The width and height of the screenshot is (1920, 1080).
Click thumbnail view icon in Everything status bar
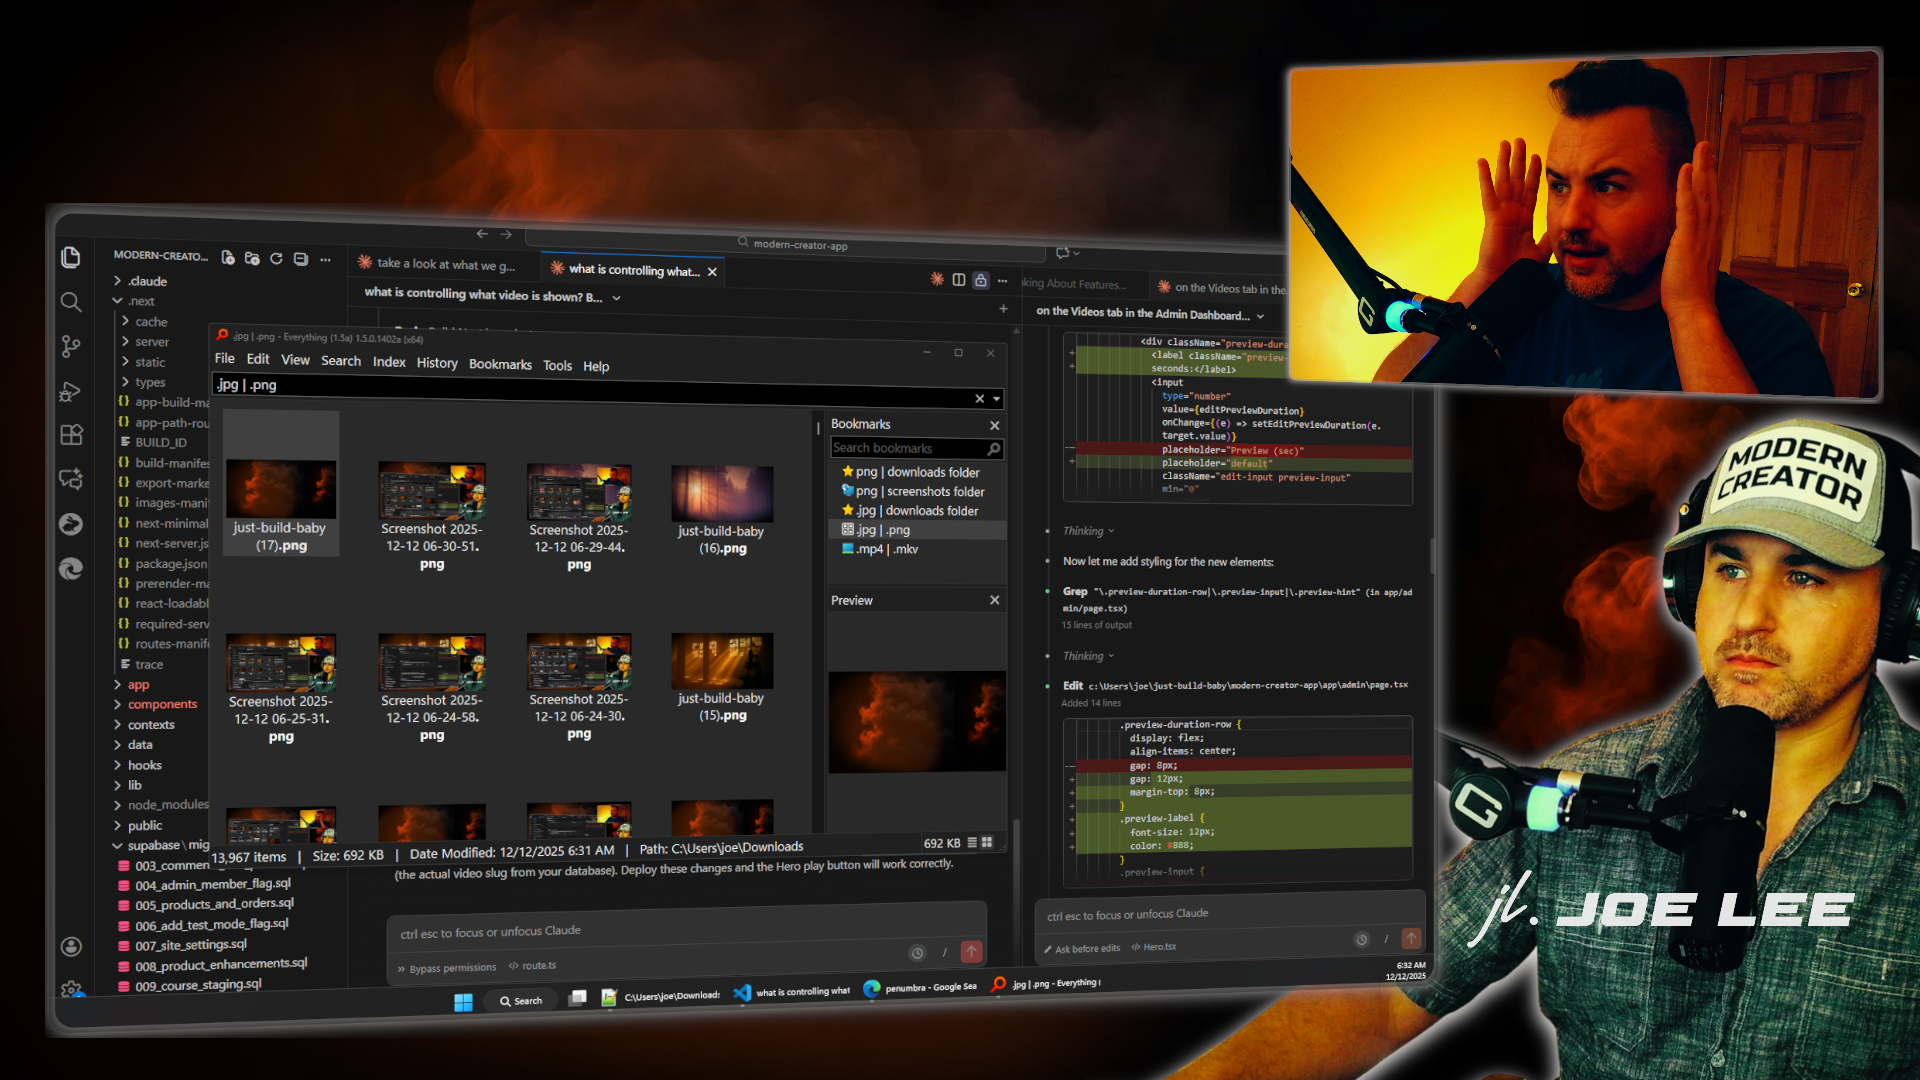[x=988, y=843]
